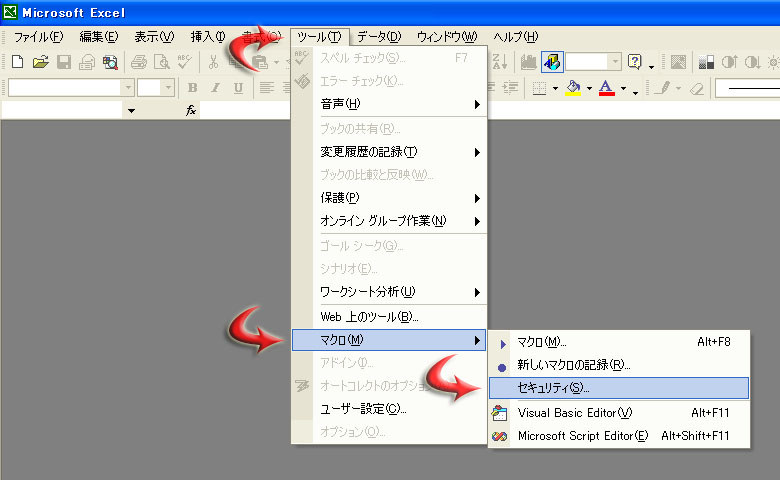Open the マクロ(M) submenu in Tools menu
The height and width of the screenshot is (480, 780).
(389, 340)
